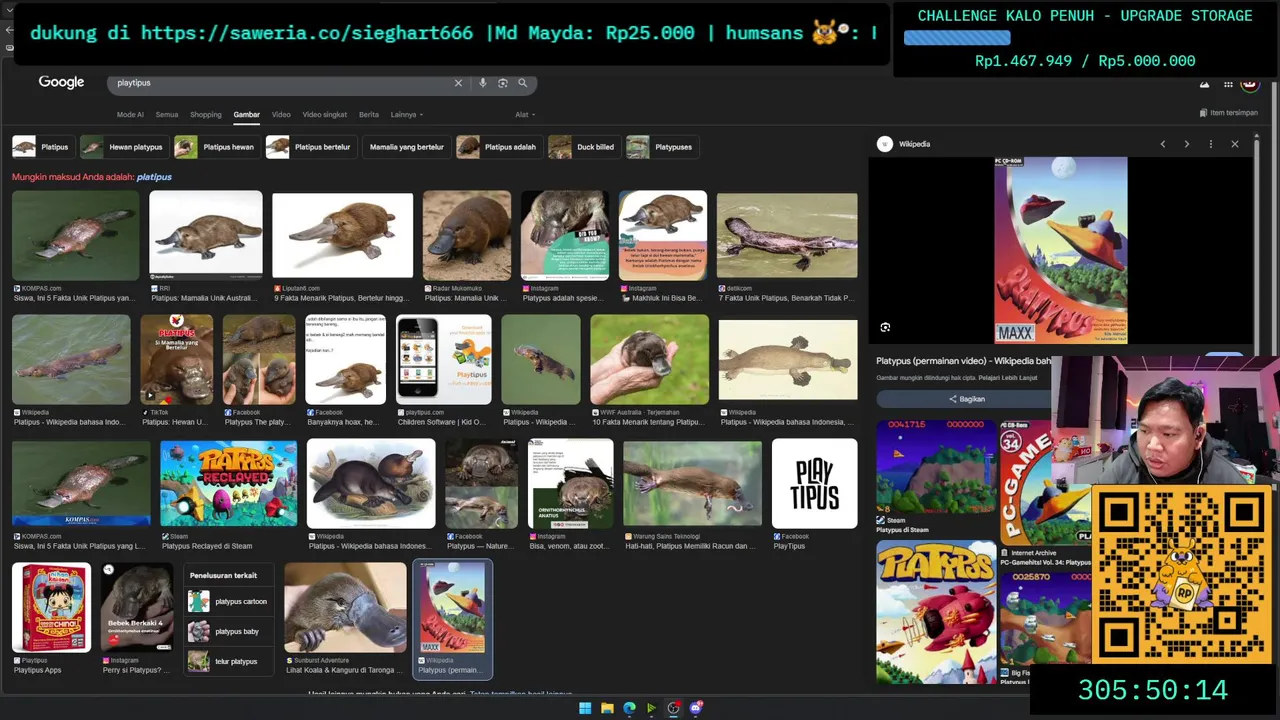Open Lainnya dropdown in search tabs
This screenshot has width=1280, height=720.
coord(406,115)
